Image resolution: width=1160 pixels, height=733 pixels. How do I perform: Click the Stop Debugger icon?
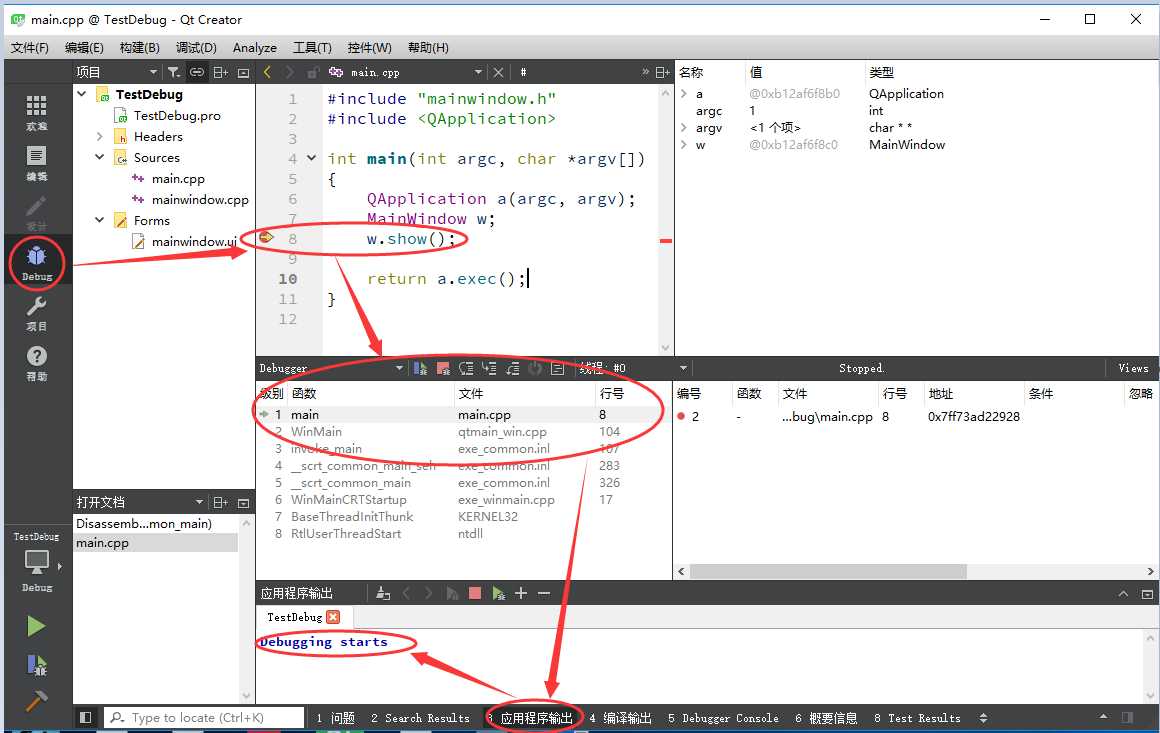coord(443,368)
